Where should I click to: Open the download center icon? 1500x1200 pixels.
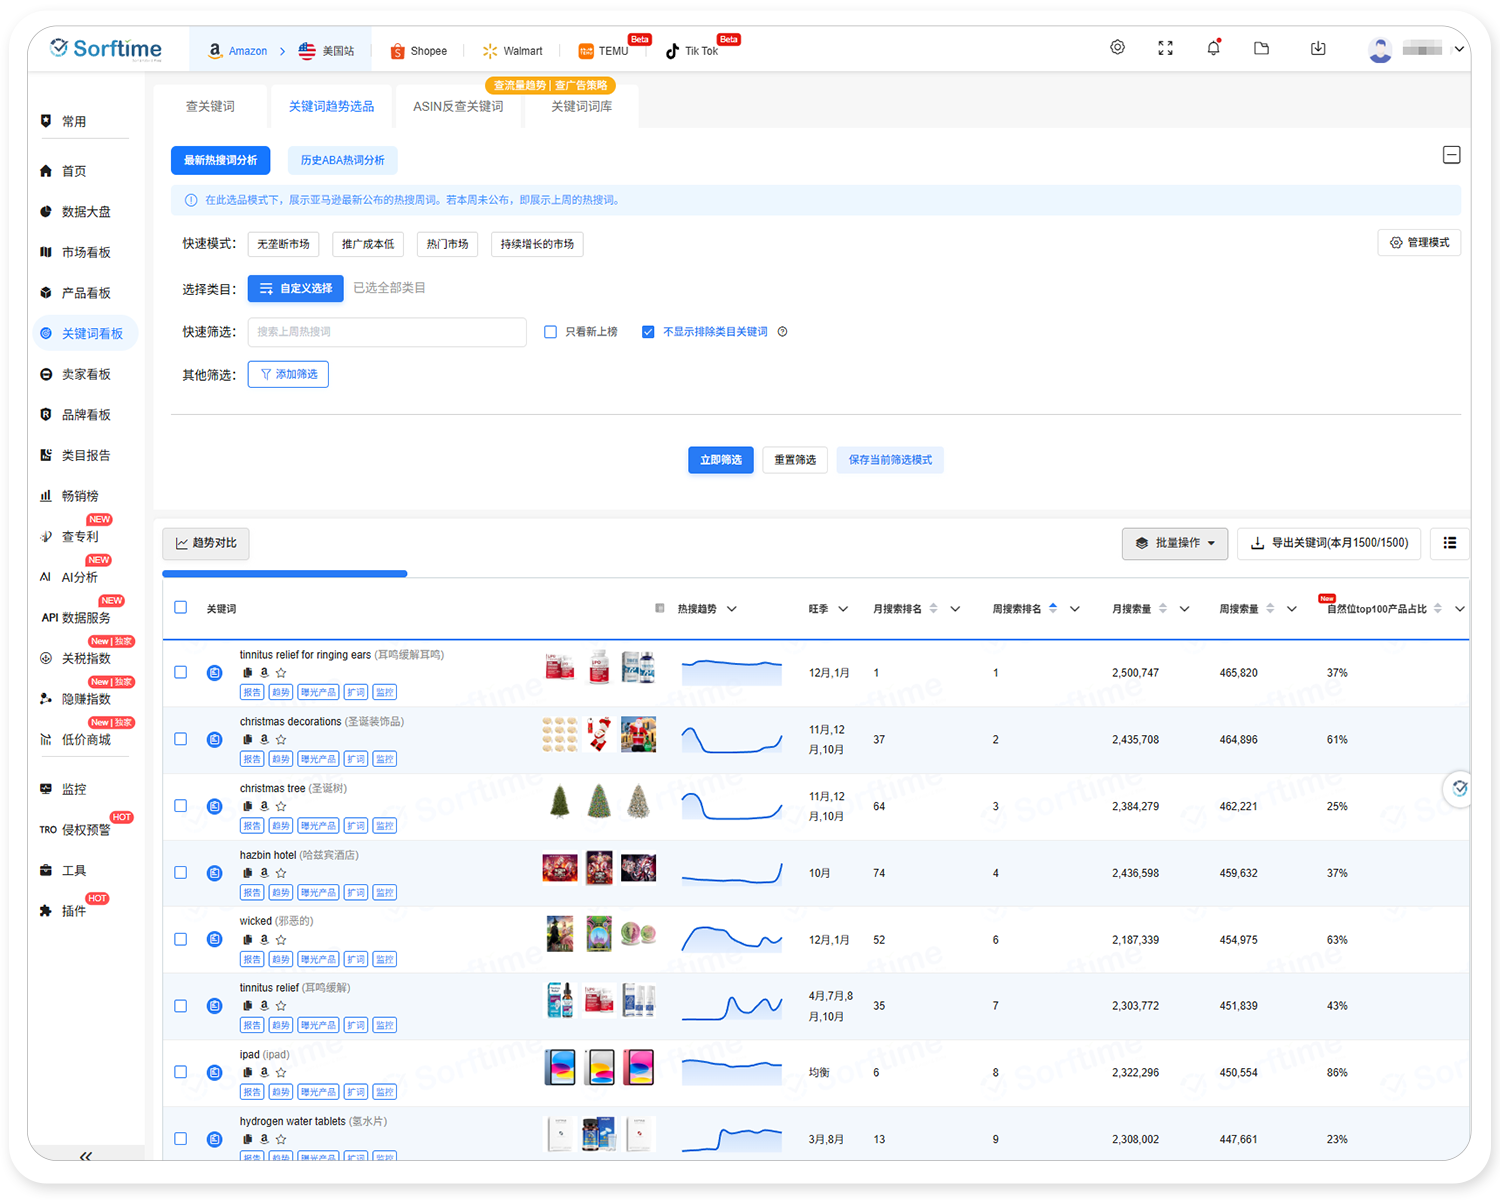(1318, 48)
